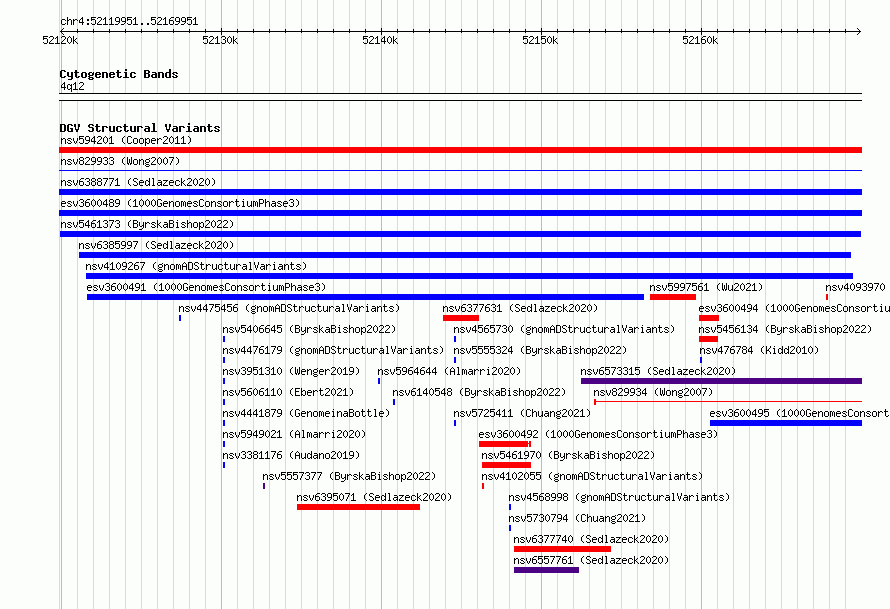Click esv3600492 (1000GenomesConsortiumPhase3) label
890x609 pixels.
pos(598,434)
